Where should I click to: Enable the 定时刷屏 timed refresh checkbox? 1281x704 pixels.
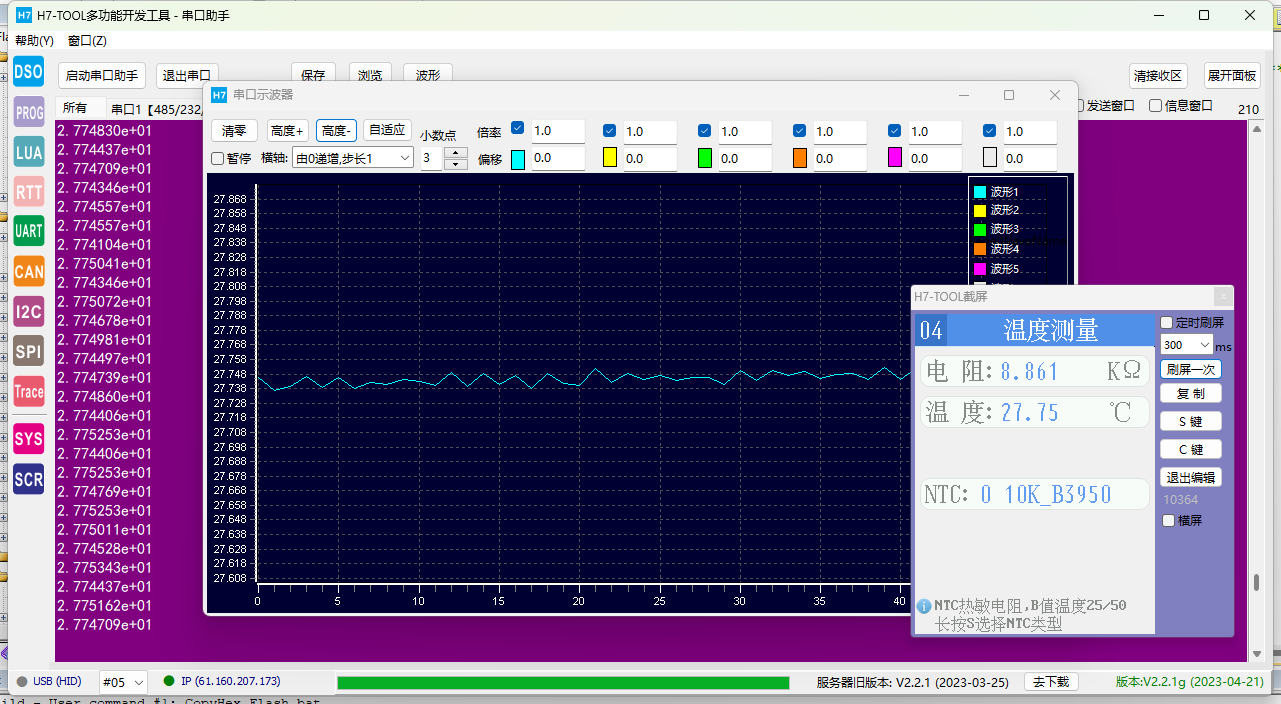click(1166, 323)
